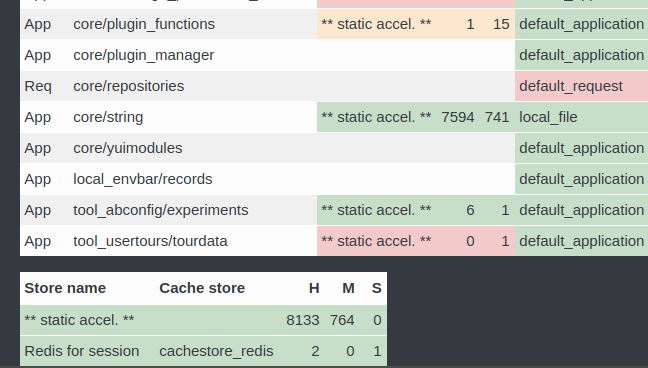This screenshot has height=368, width=648.
Task: Select the core/plugin_functions cell
Action: tap(144, 24)
